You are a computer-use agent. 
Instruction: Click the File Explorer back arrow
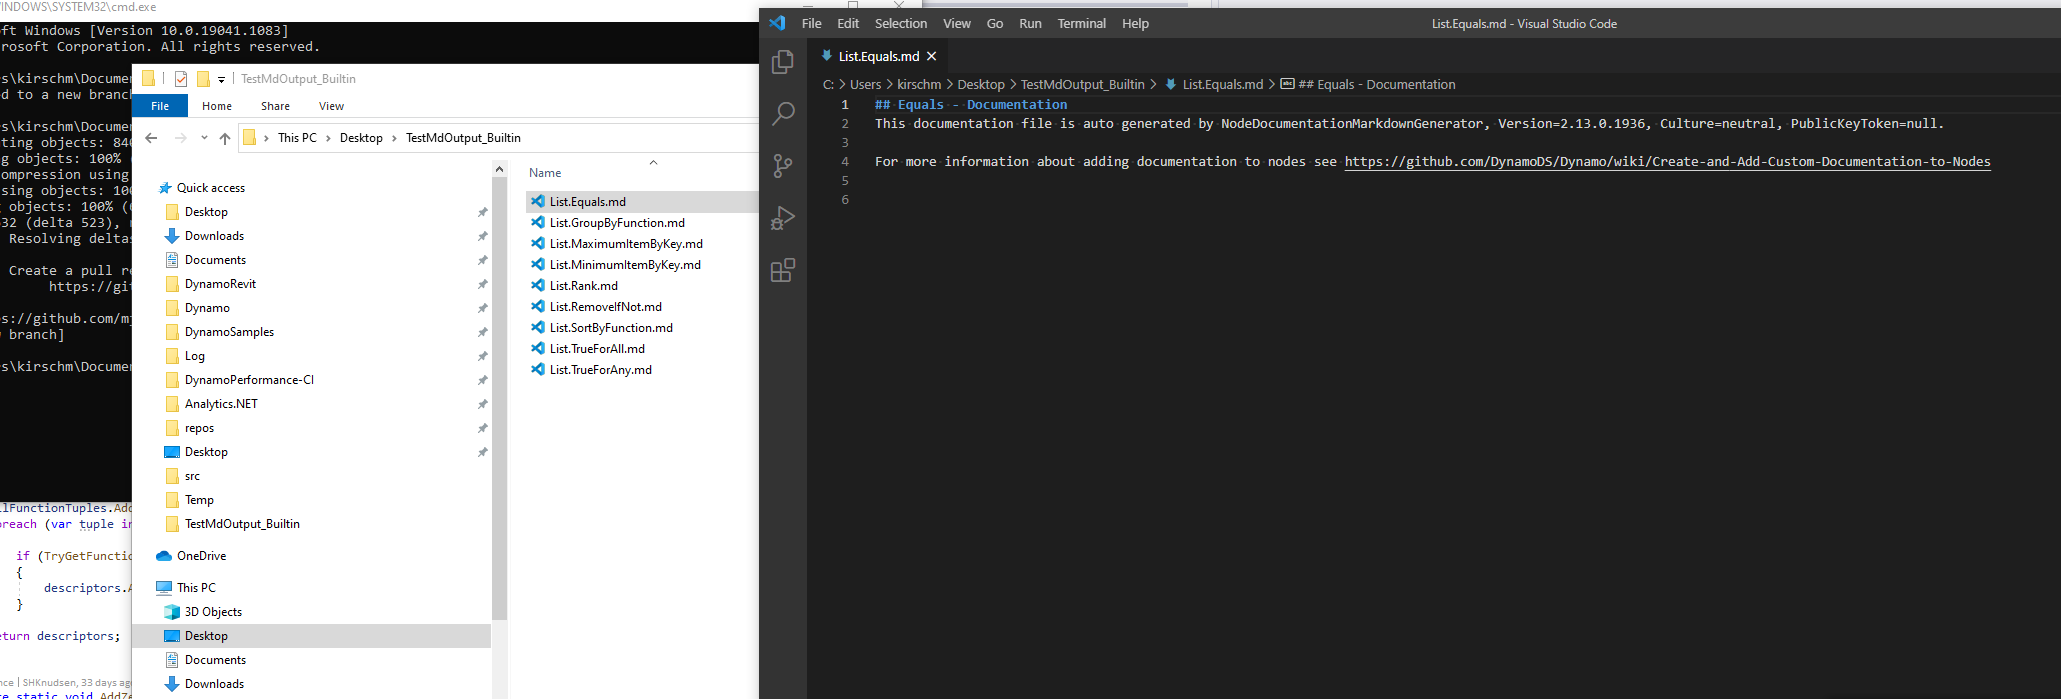click(x=152, y=138)
